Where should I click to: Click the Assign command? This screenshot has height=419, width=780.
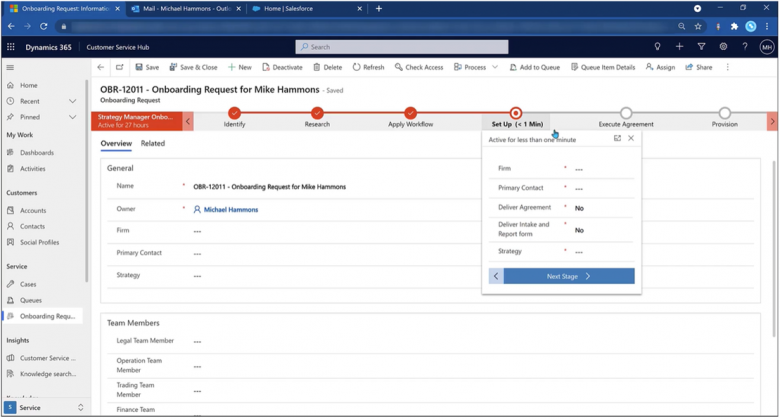click(x=660, y=67)
